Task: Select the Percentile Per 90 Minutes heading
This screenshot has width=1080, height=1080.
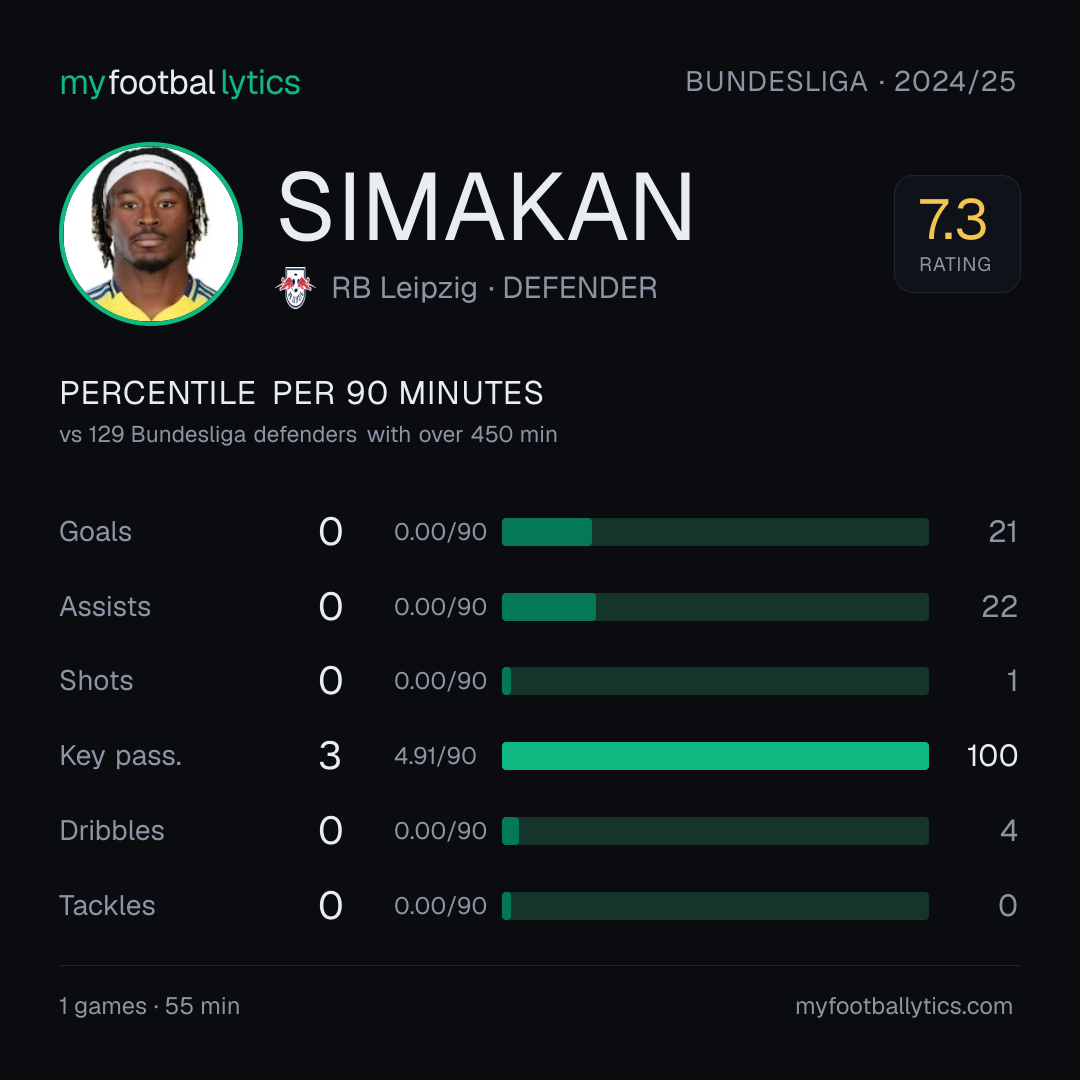Action: tap(301, 393)
